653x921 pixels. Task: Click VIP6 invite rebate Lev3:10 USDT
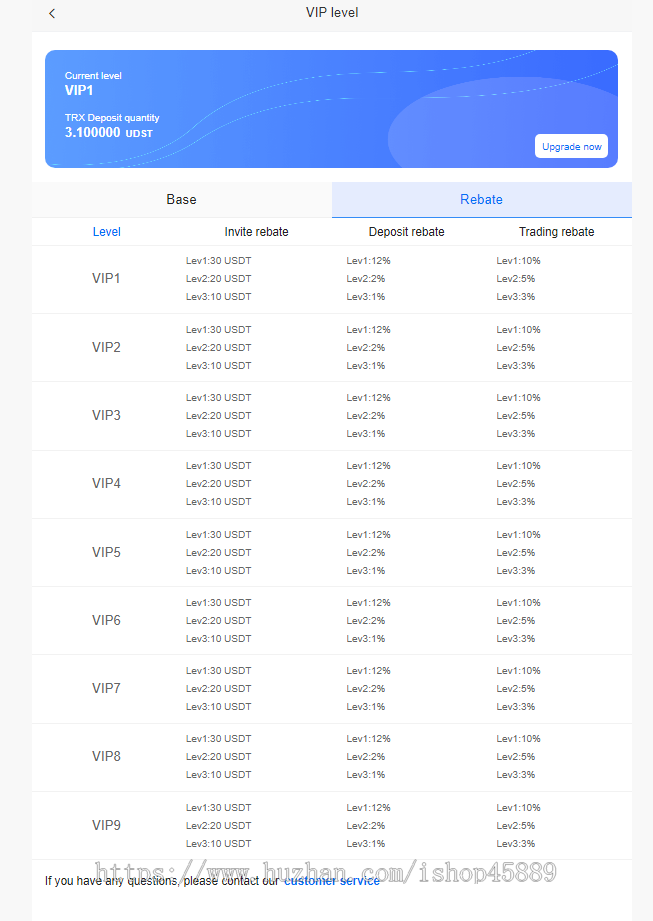218,639
